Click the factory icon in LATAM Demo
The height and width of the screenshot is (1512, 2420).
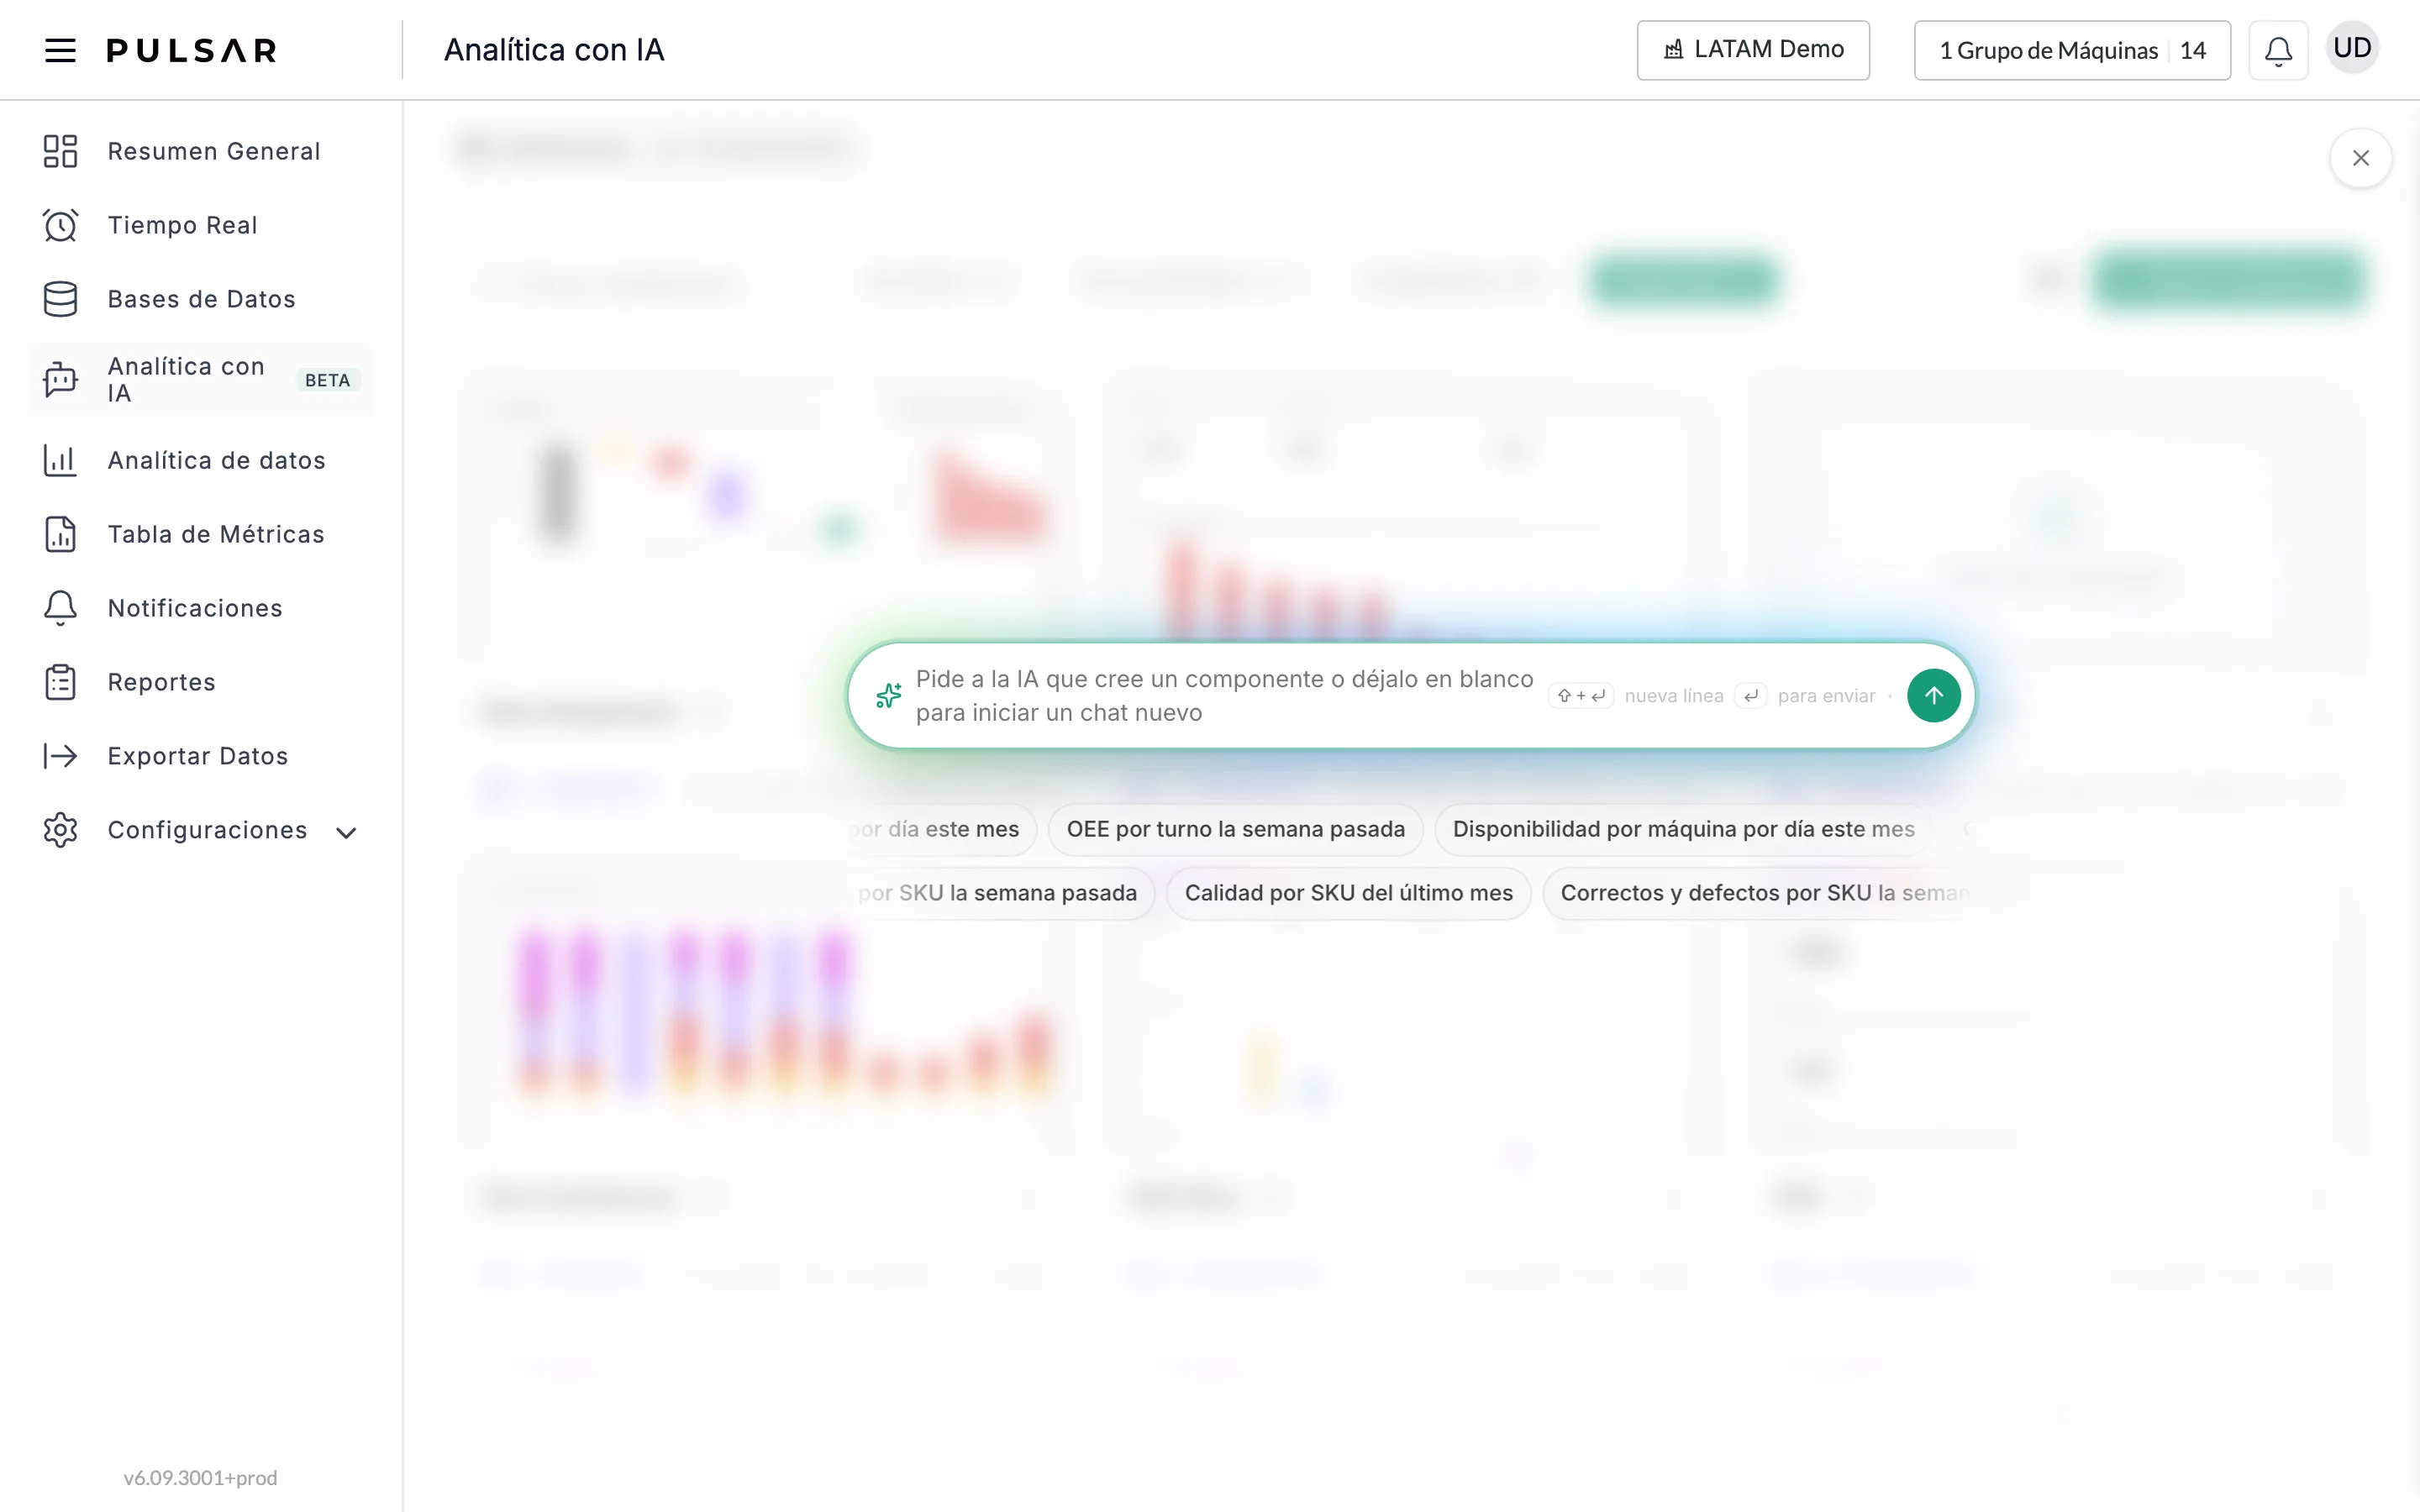point(1673,50)
